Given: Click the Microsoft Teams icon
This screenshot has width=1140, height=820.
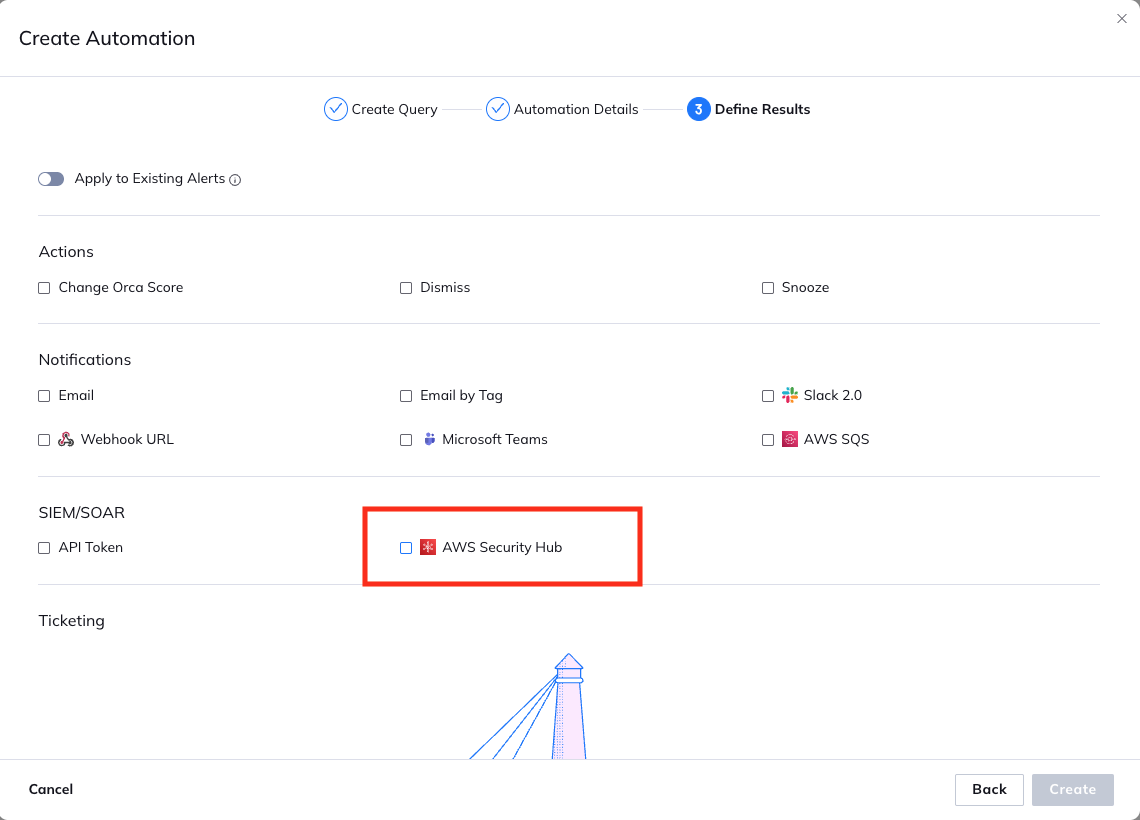Looking at the screenshot, I should pos(429,439).
